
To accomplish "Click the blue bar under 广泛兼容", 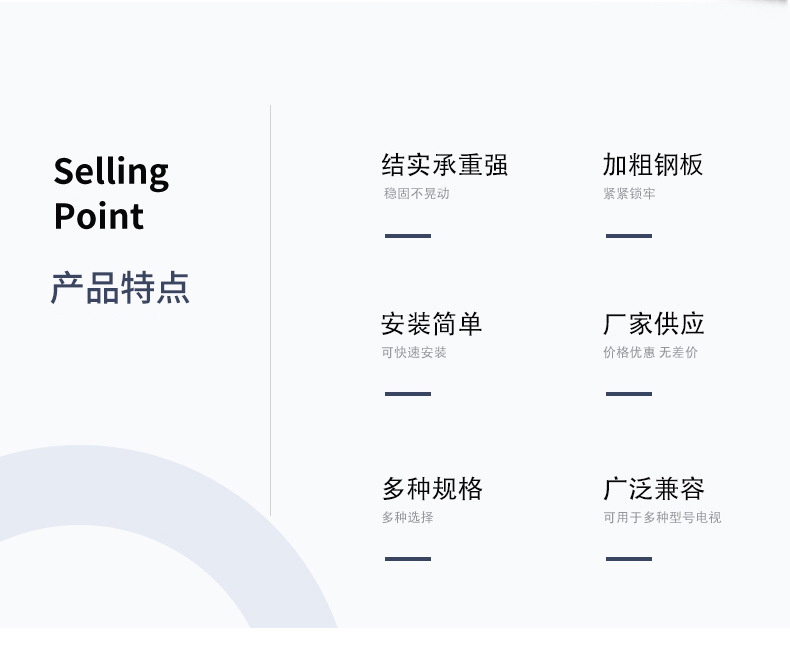I will point(629,559).
